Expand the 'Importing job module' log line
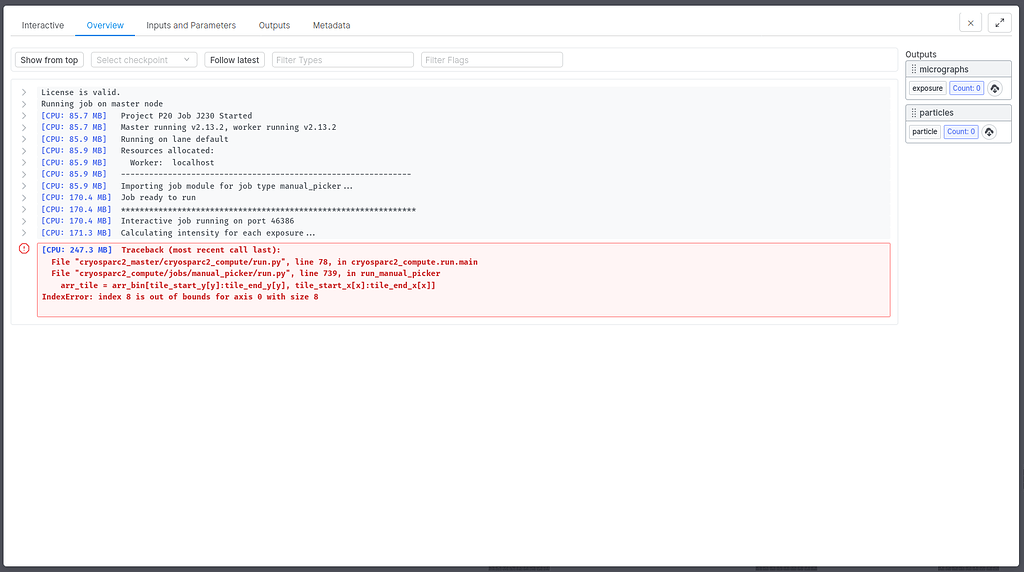1024x572 pixels. [x=24, y=186]
